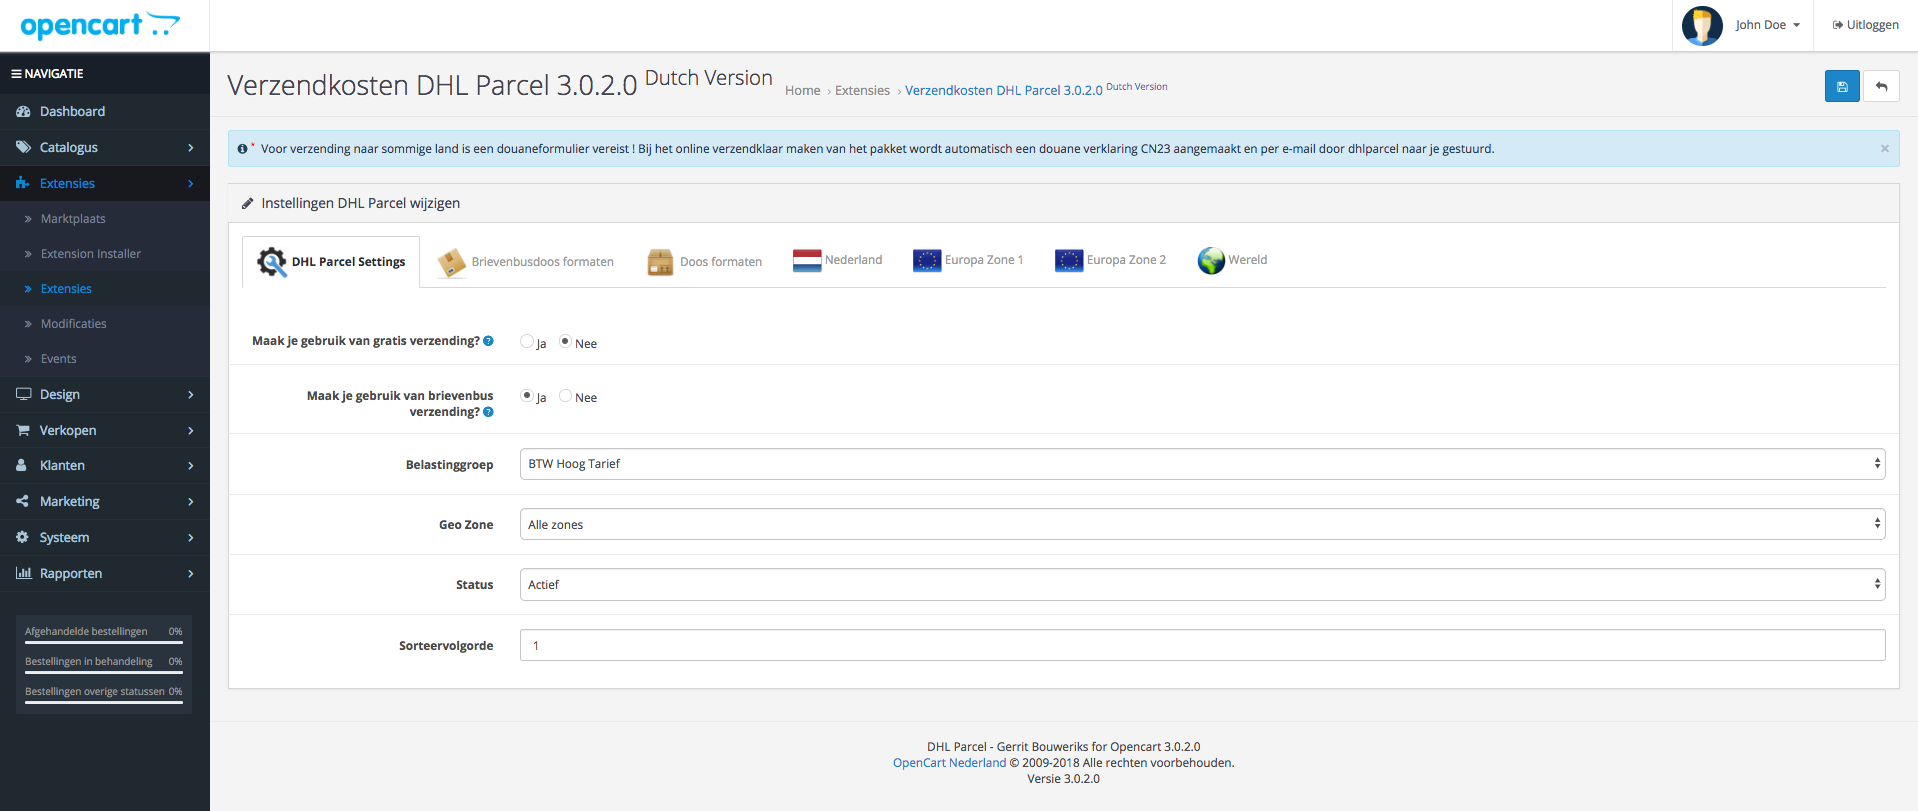
Task: Go to the Home breadcrumb
Action: coord(803,90)
